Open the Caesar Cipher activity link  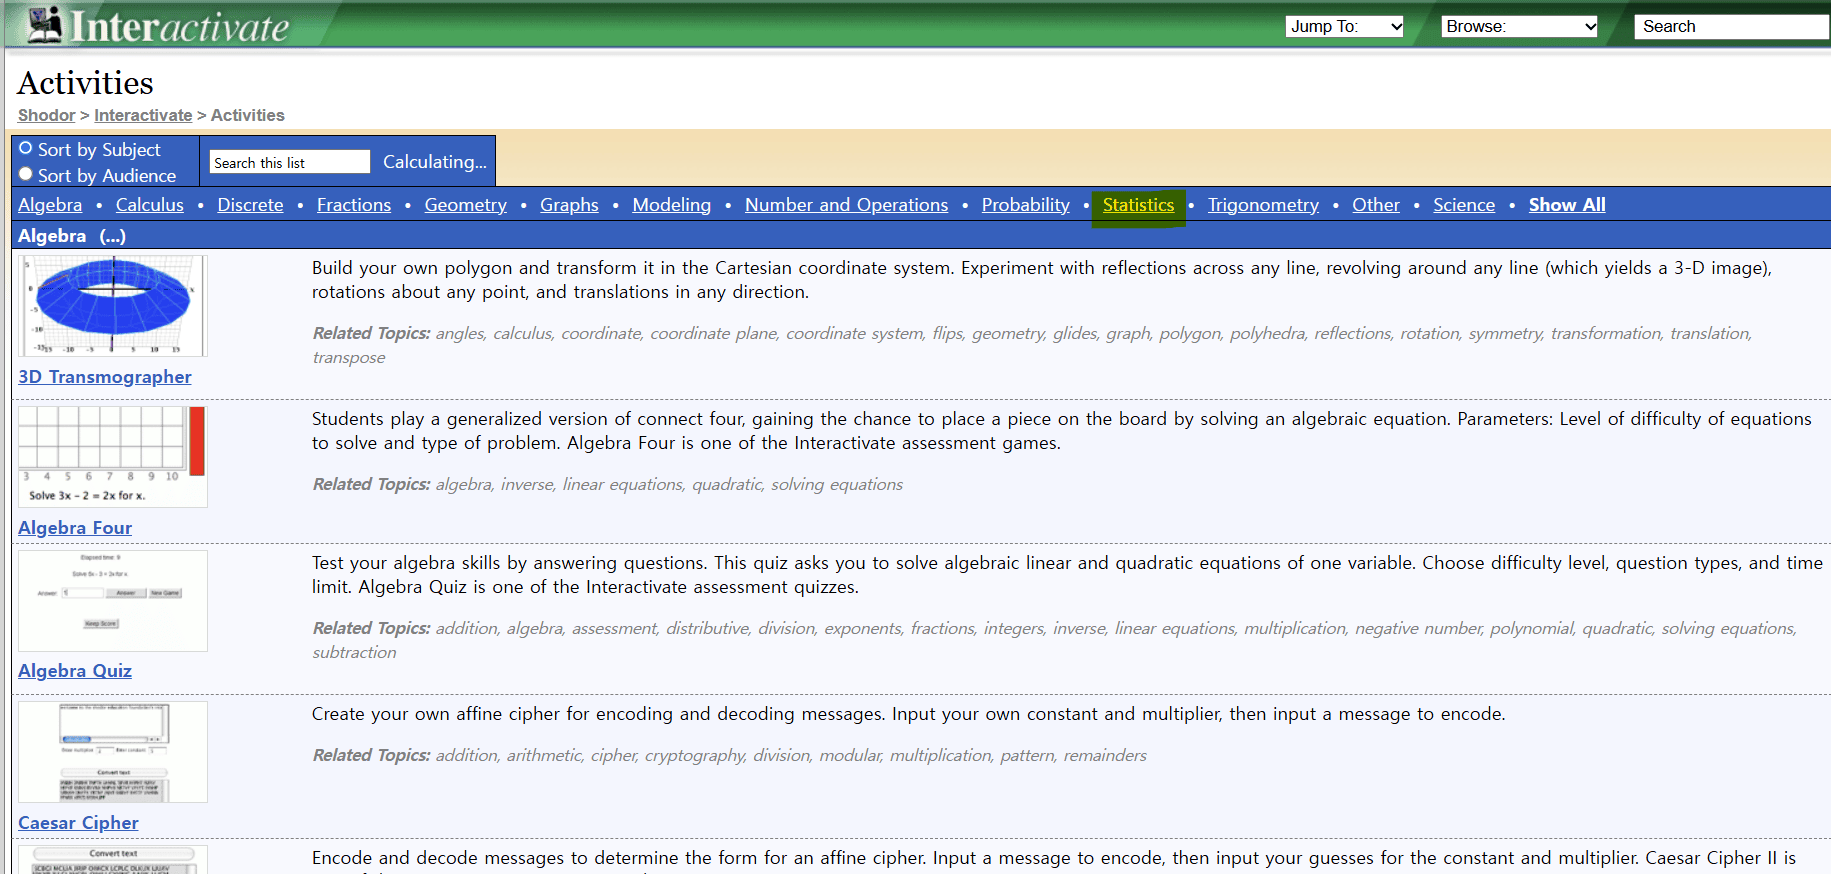78,823
